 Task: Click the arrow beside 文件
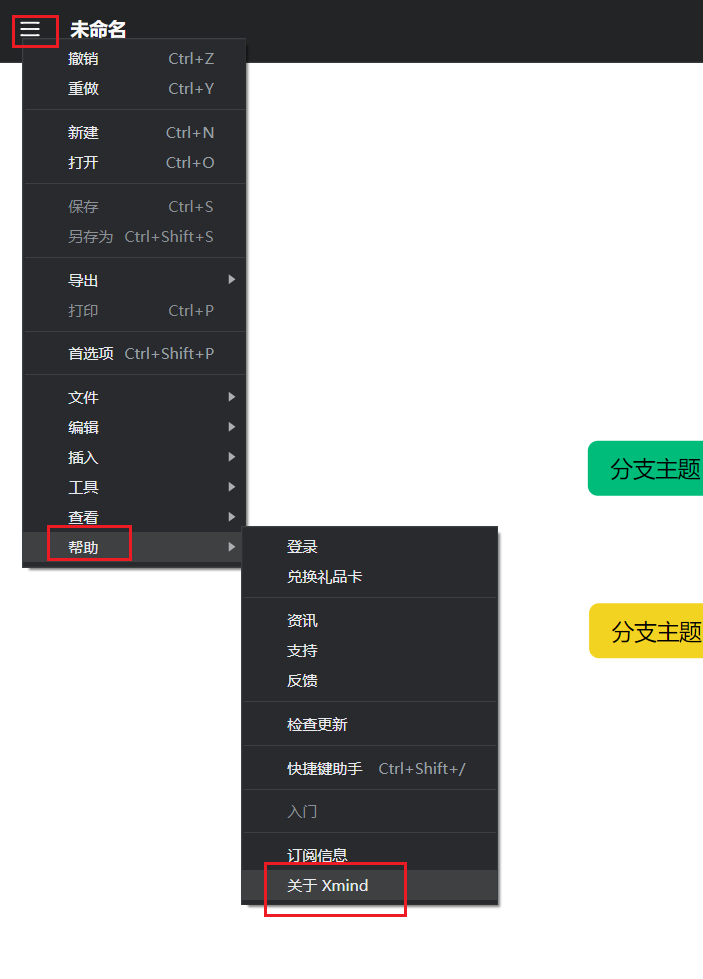232,397
